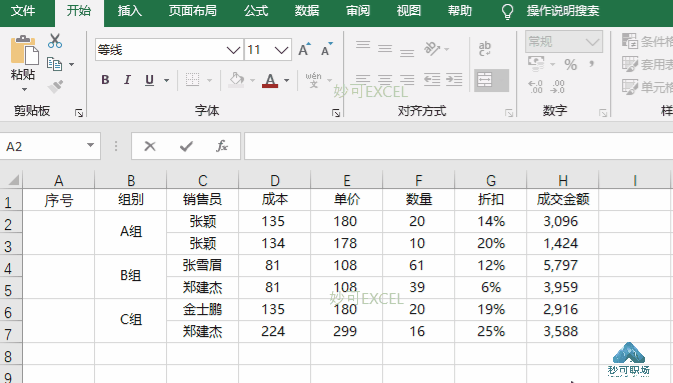Switch to the 插入 Insert tab
The width and height of the screenshot is (673, 383).
[x=130, y=11]
